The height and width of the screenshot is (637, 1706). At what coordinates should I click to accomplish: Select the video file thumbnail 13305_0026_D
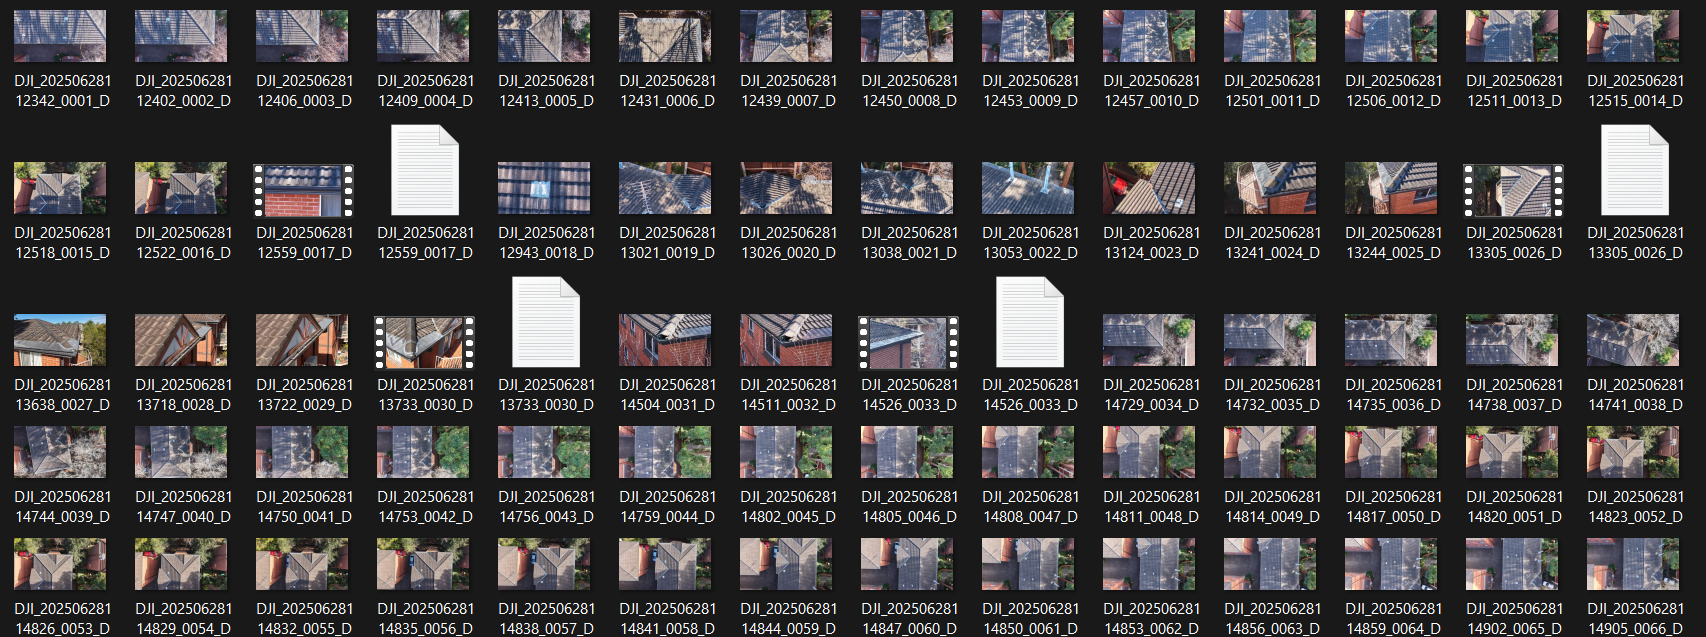tap(1513, 191)
